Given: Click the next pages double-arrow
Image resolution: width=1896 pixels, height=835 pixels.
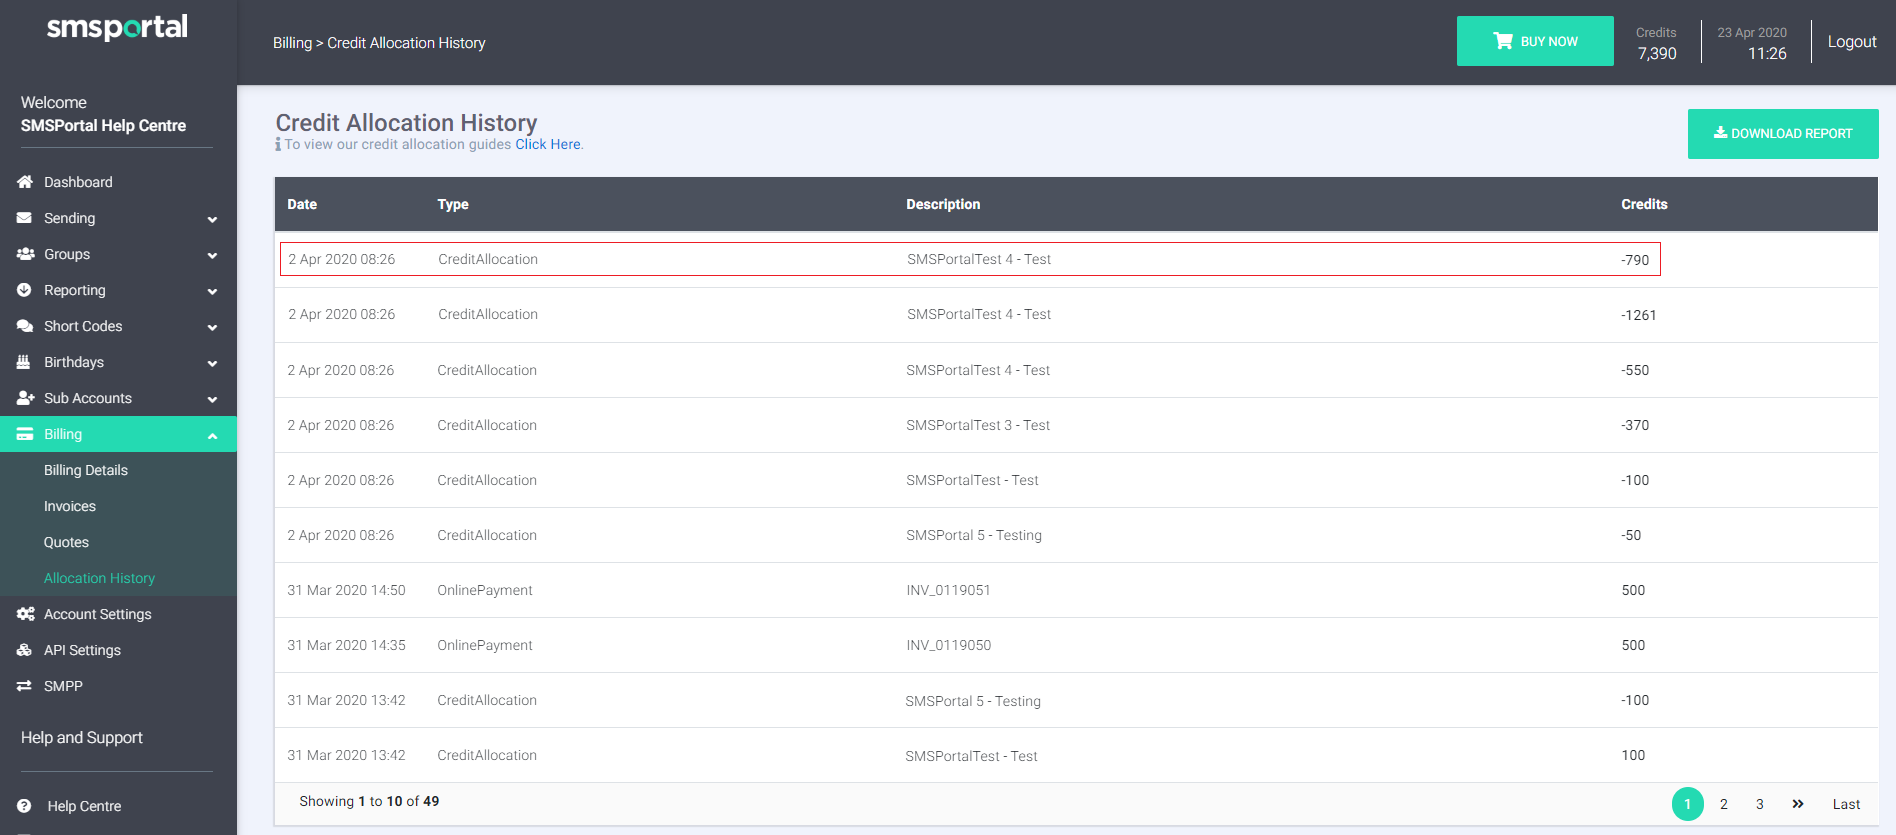Looking at the screenshot, I should click(1798, 804).
